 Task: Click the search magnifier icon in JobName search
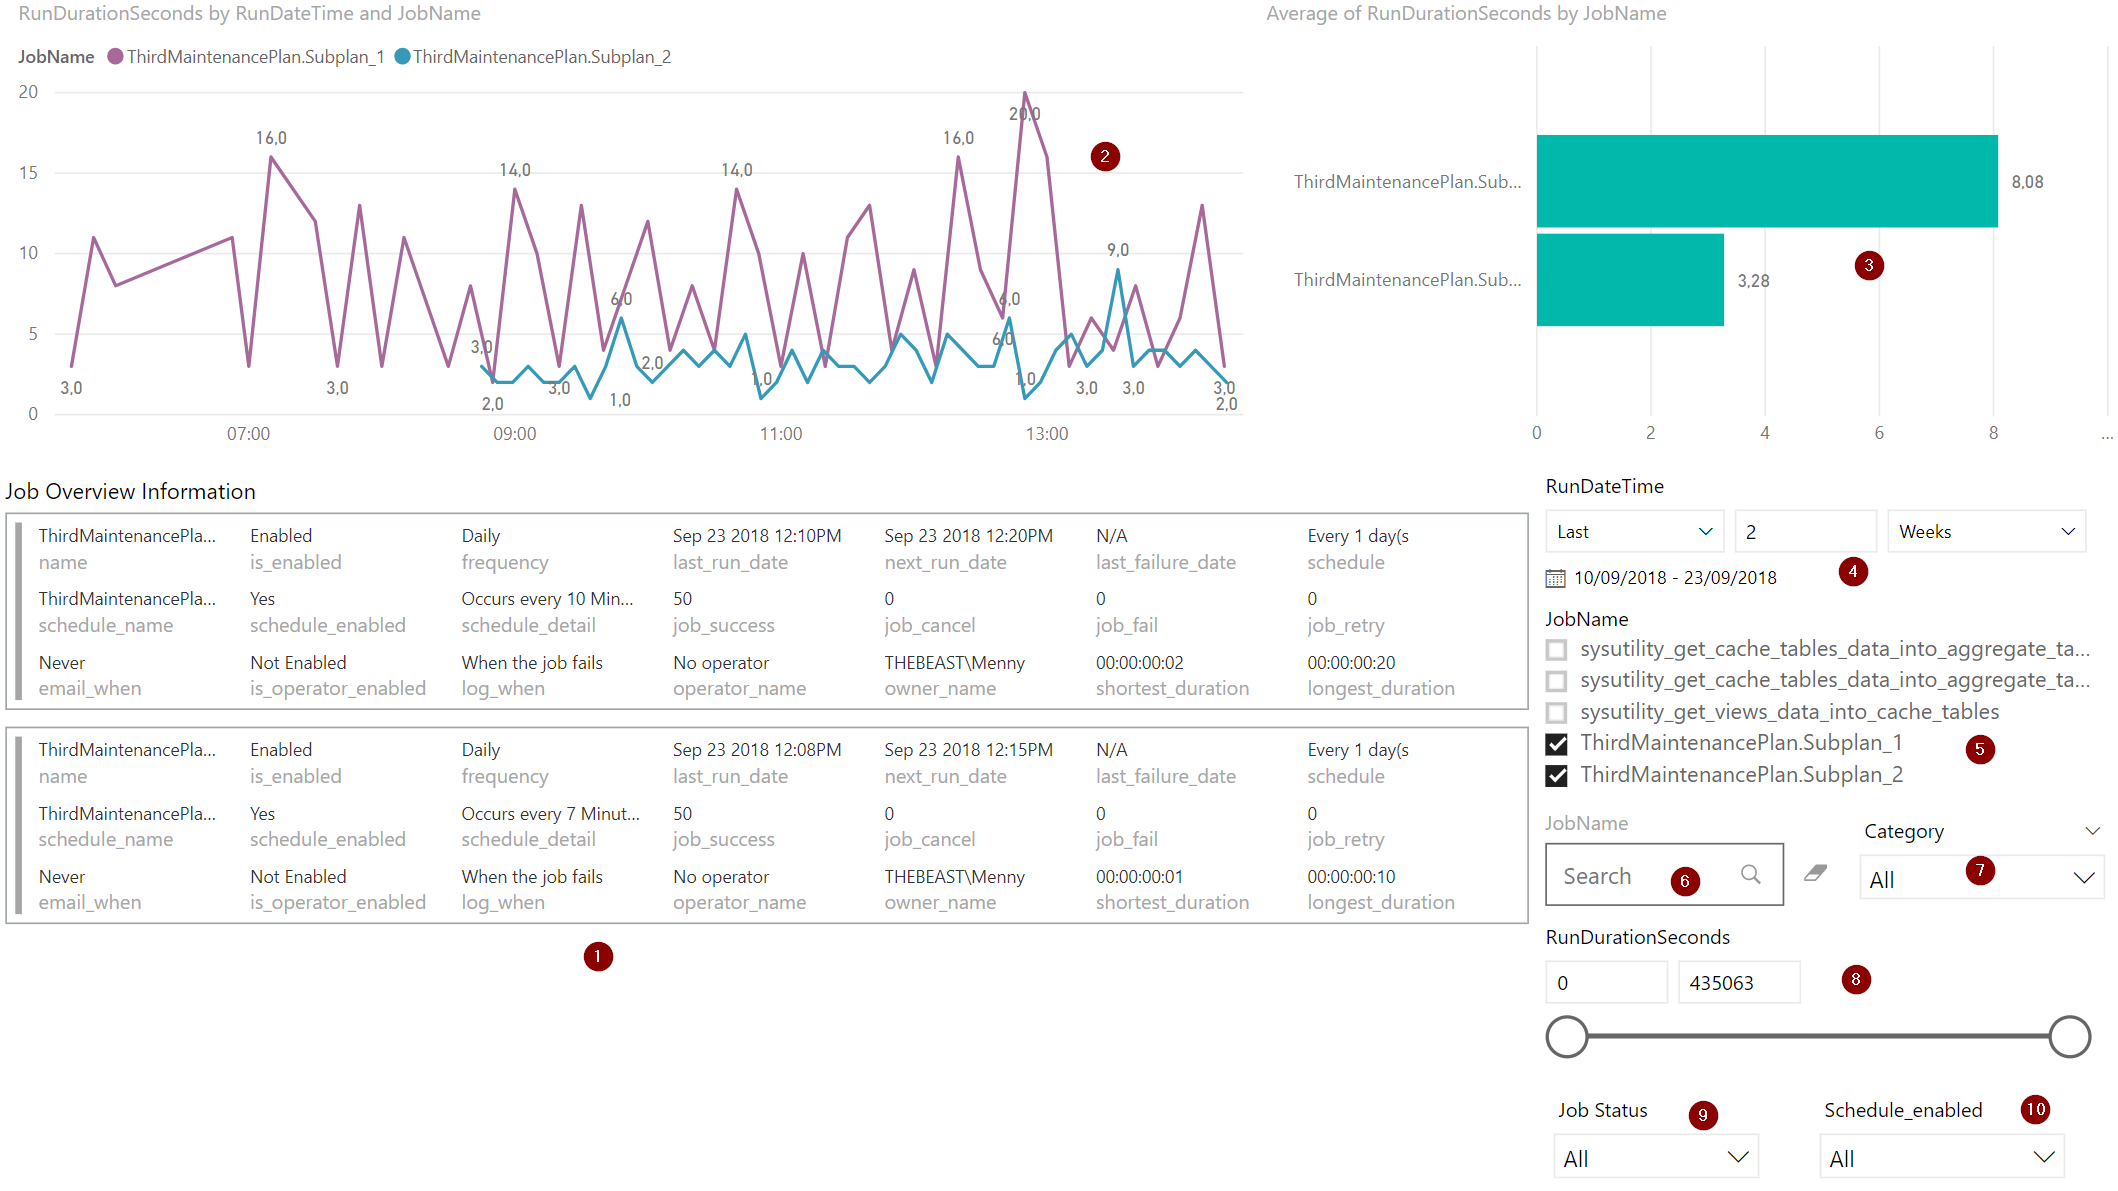pos(1750,874)
